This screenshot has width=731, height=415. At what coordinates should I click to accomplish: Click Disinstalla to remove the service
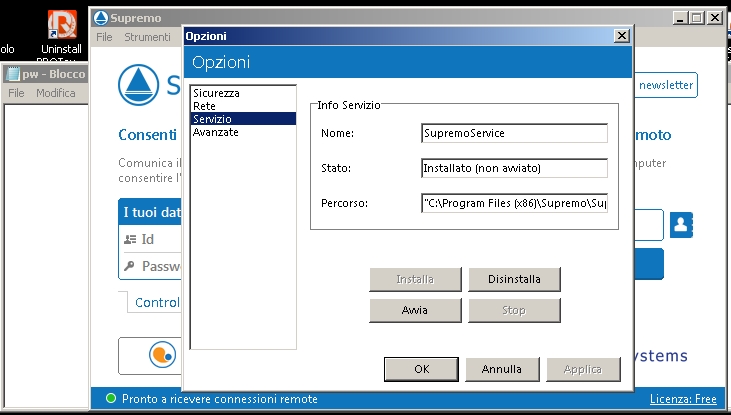tap(514, 279)
